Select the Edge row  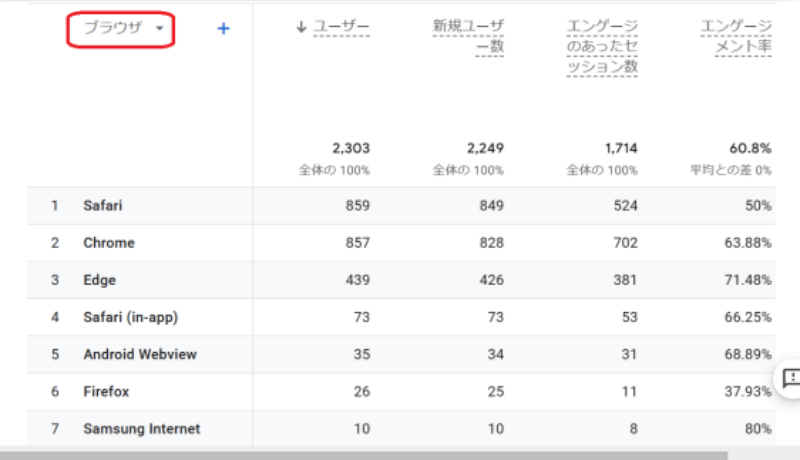[401, 280]
